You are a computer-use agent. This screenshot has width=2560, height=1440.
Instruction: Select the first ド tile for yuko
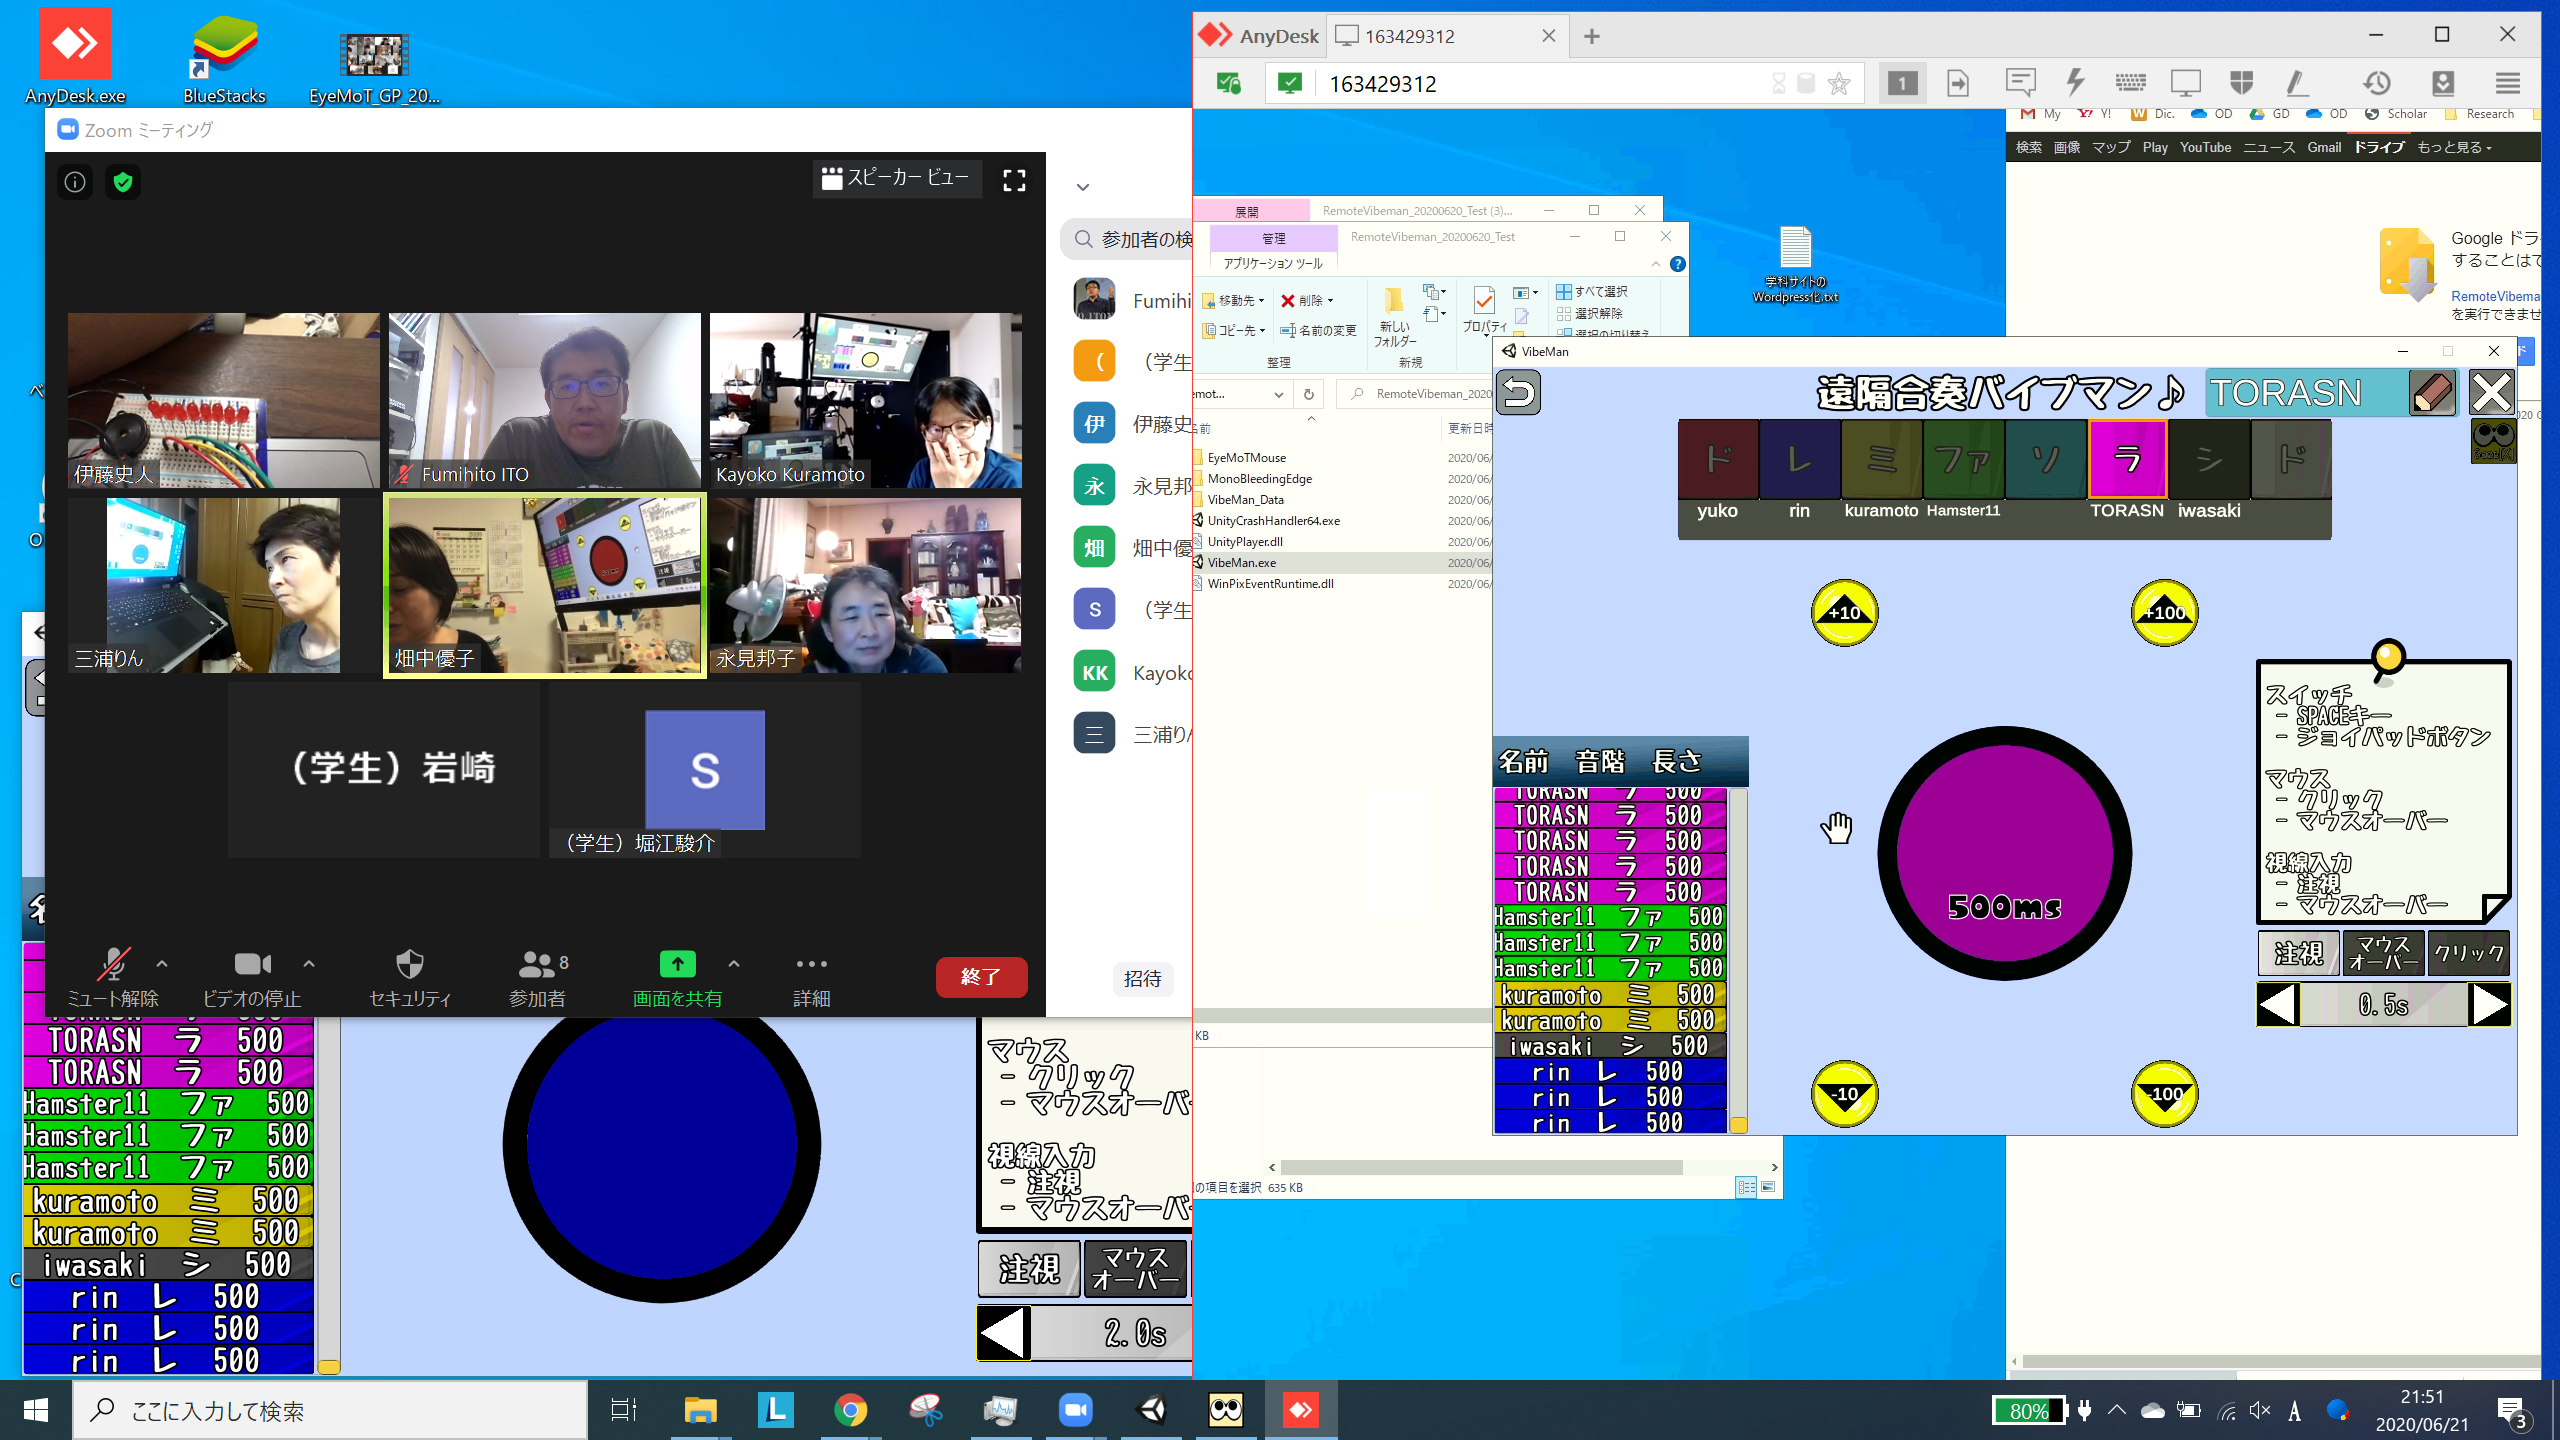(x=1718, y=459)
